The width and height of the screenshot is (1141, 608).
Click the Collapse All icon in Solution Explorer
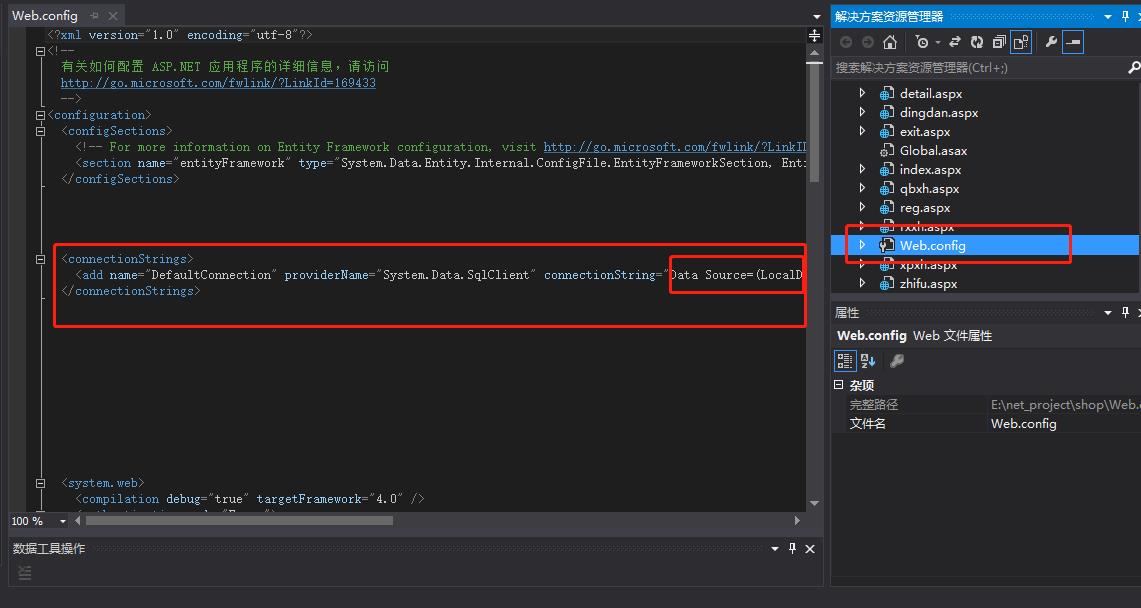tap(999, 42)
